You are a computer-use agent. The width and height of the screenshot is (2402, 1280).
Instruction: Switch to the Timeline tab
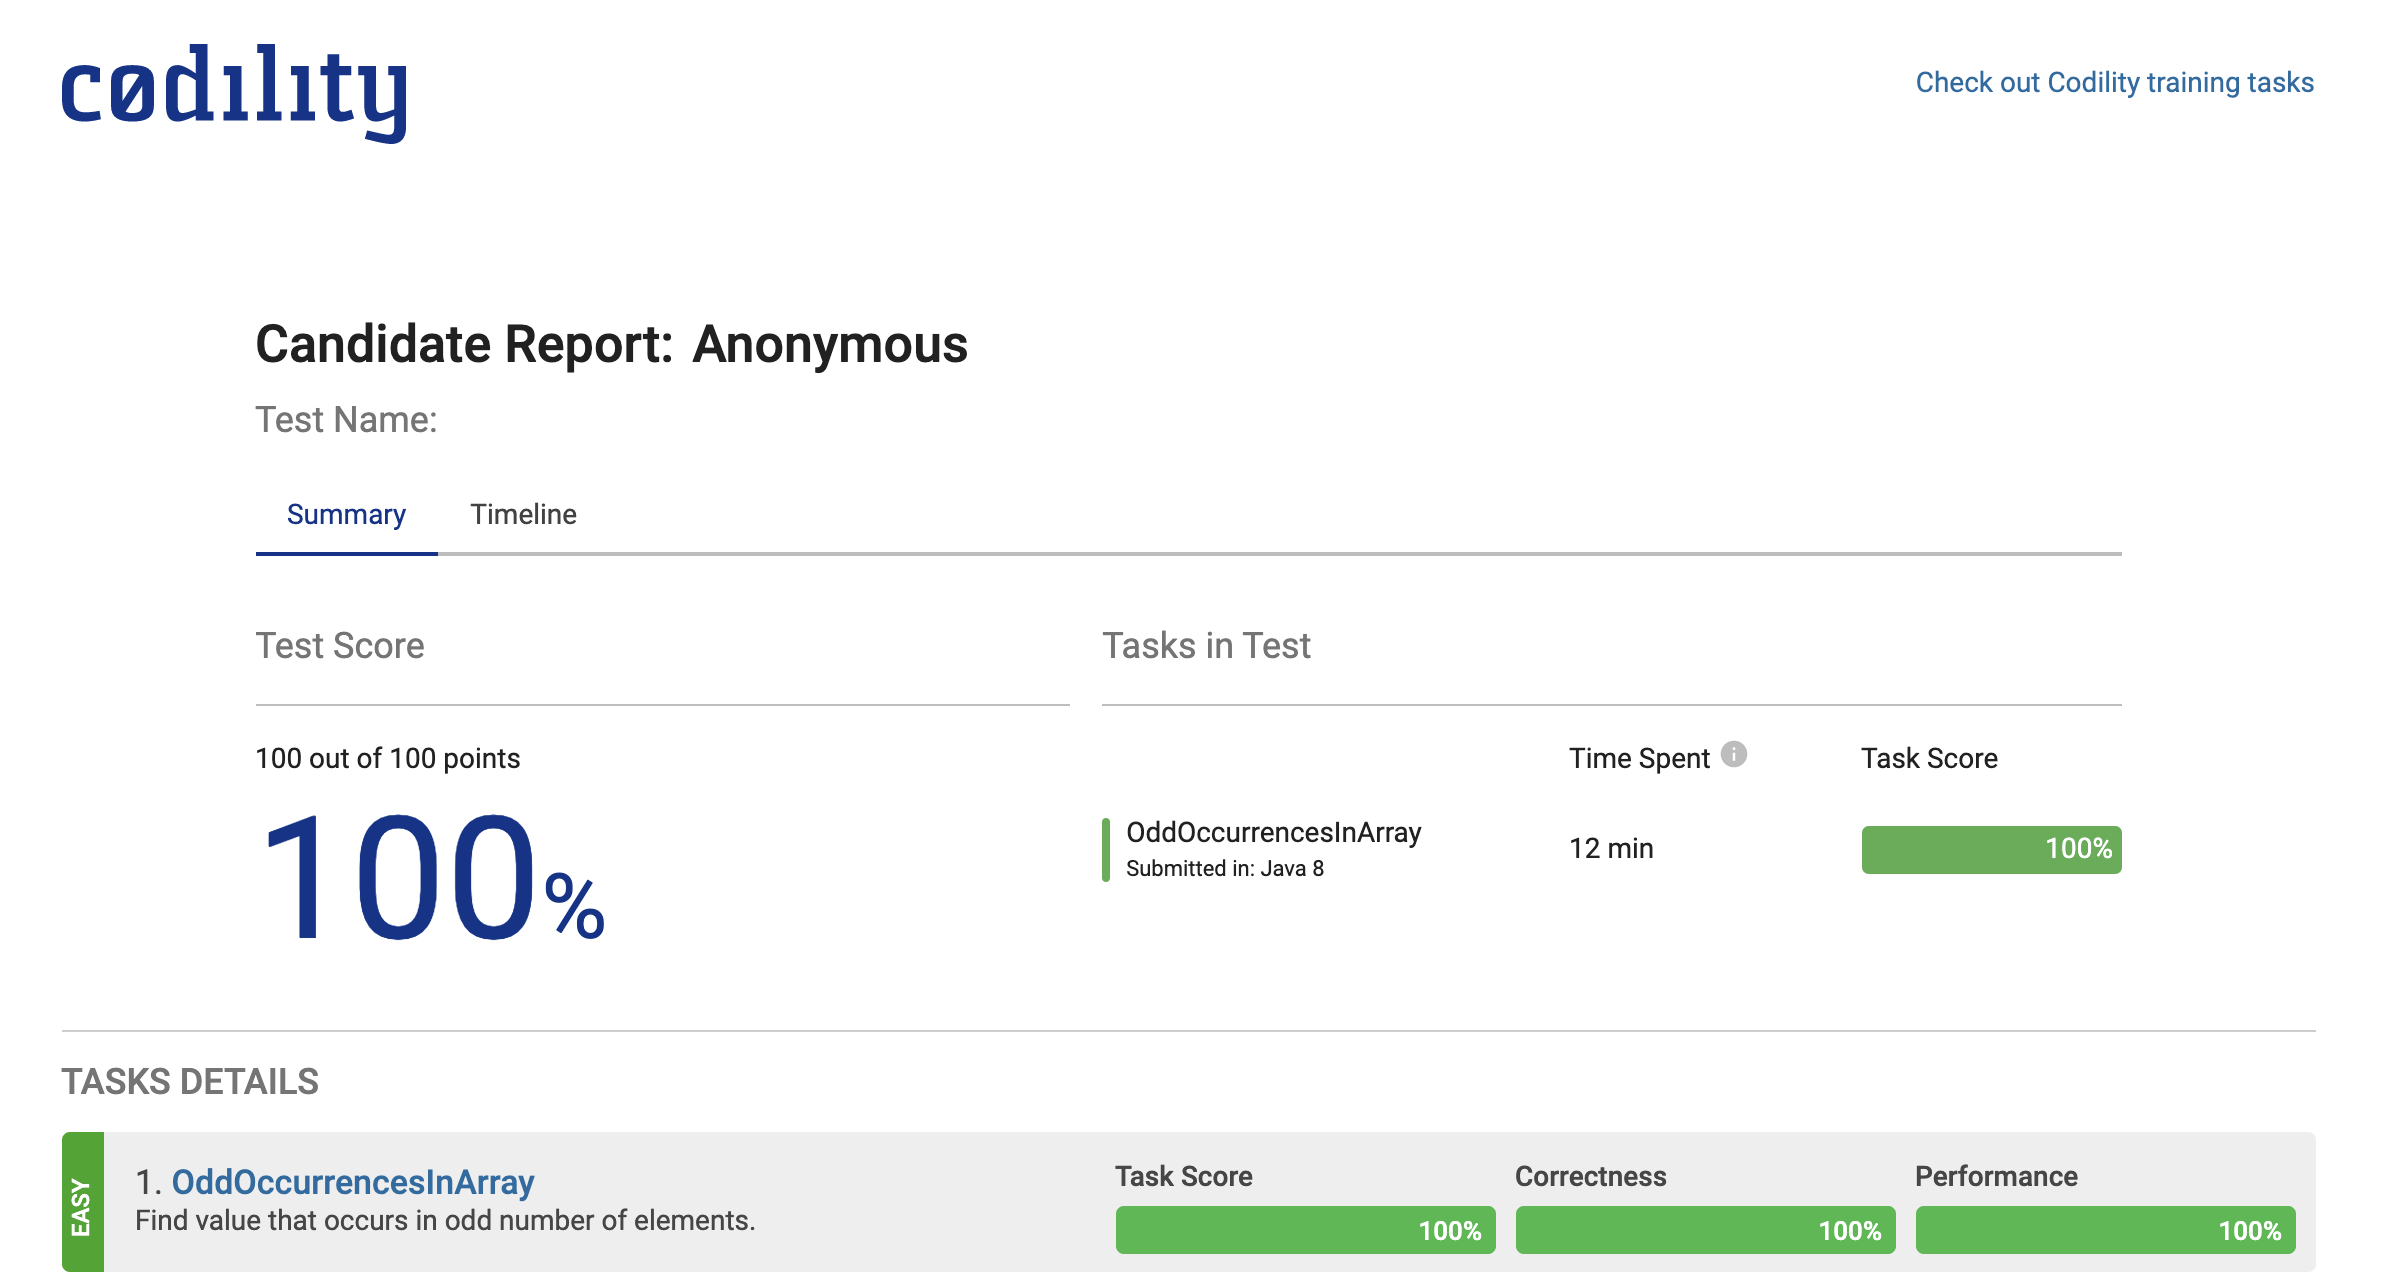pyautogui.click(x=523, y=514)
